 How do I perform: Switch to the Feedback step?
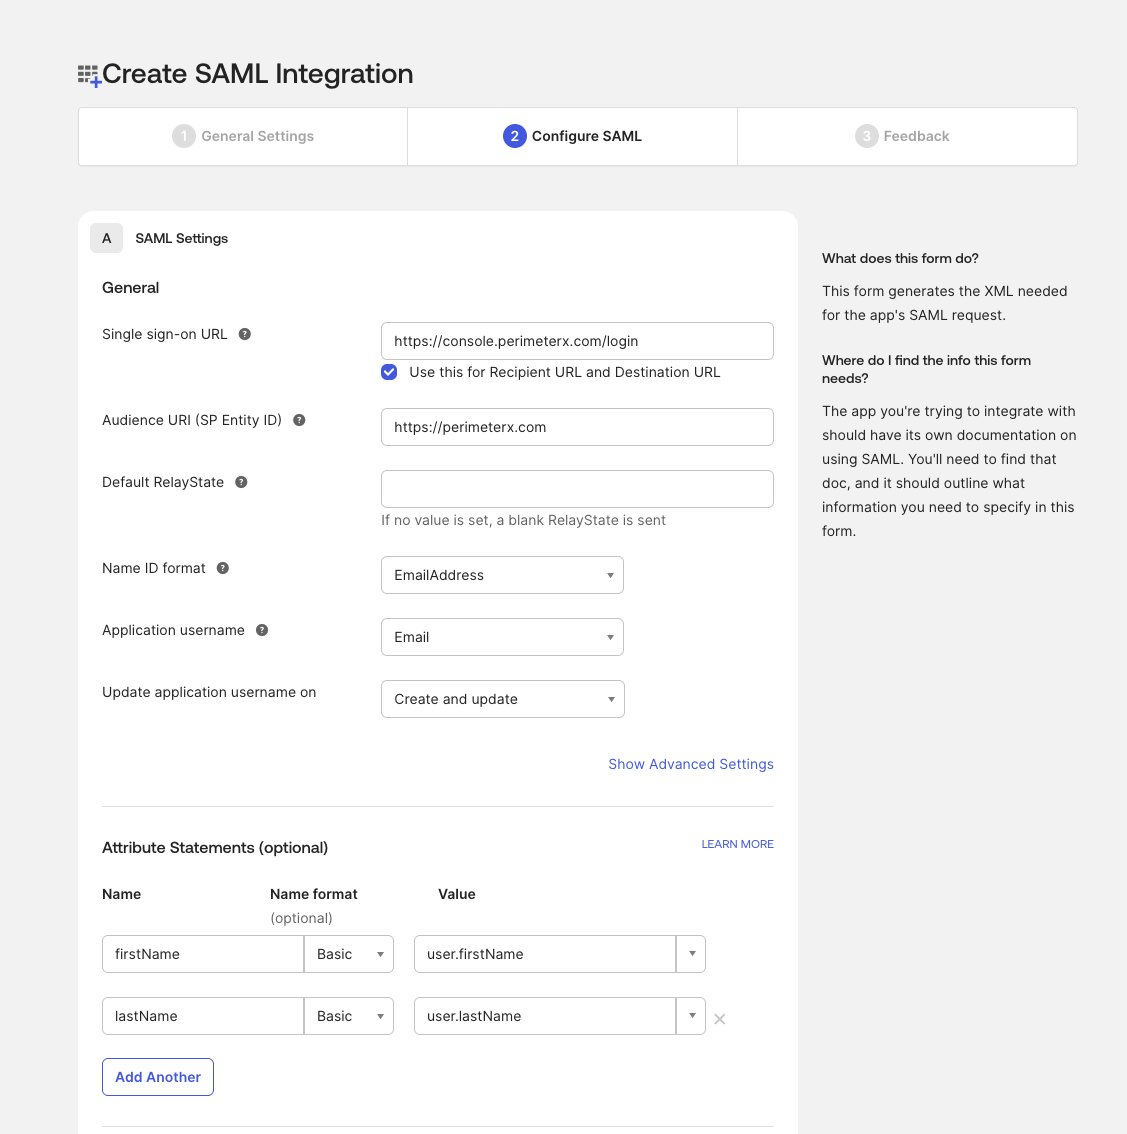pyautogui.click(x=903, y=136)
